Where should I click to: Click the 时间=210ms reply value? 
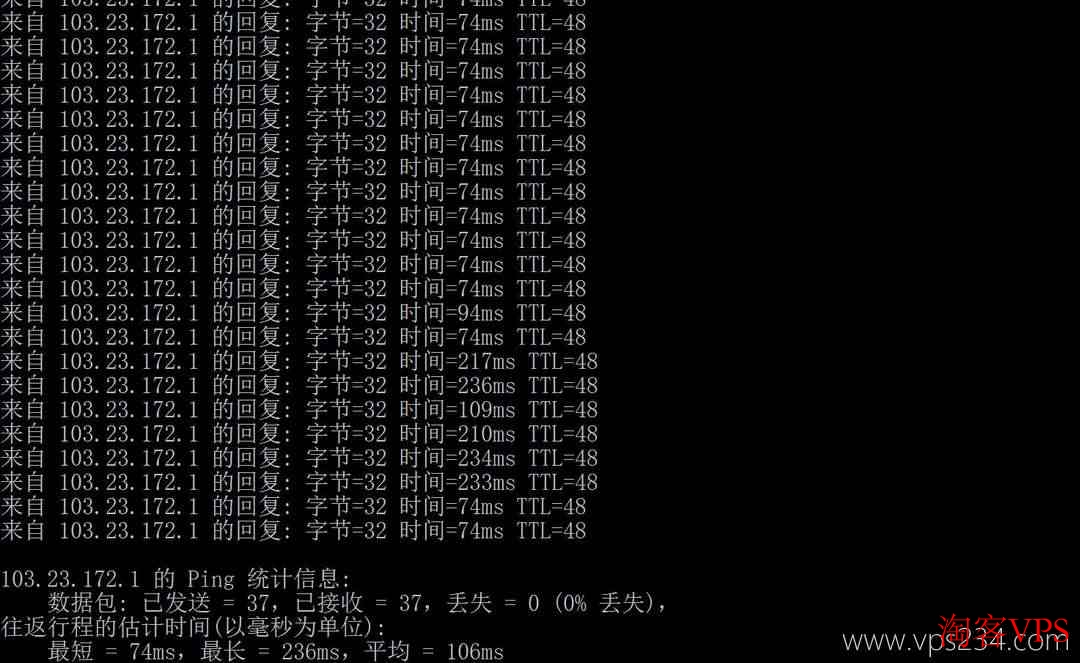457,434
